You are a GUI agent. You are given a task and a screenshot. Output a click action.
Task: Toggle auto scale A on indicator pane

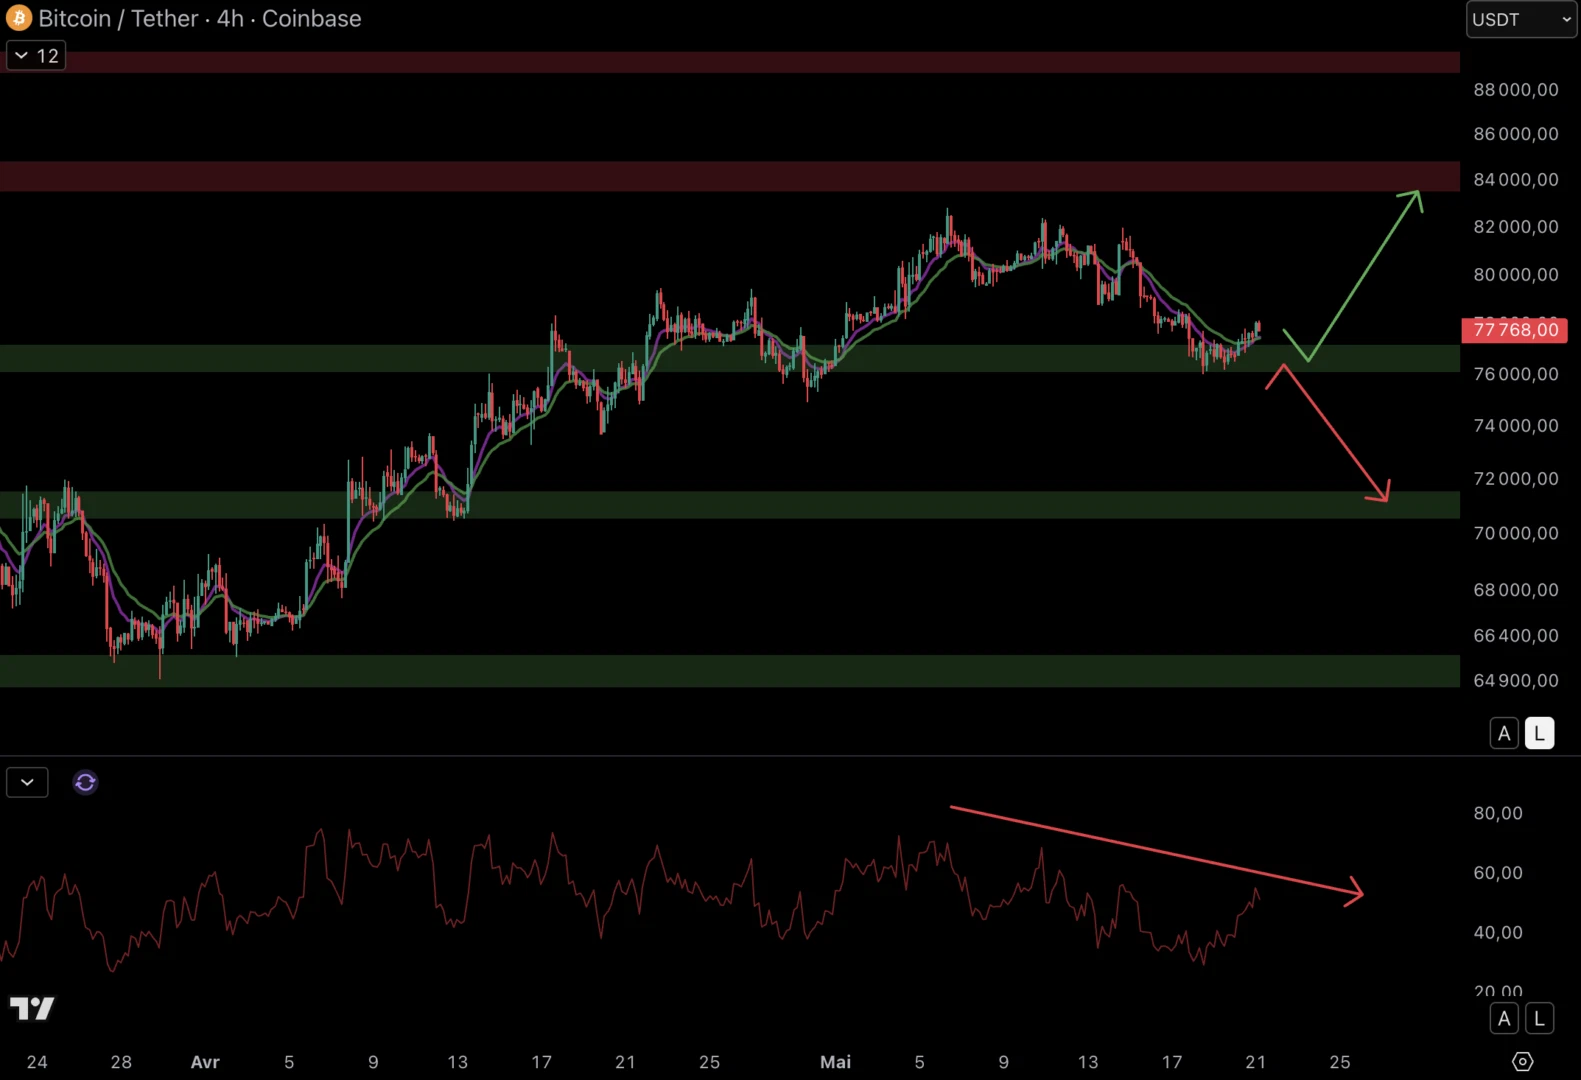[x=1504, y=1019]
